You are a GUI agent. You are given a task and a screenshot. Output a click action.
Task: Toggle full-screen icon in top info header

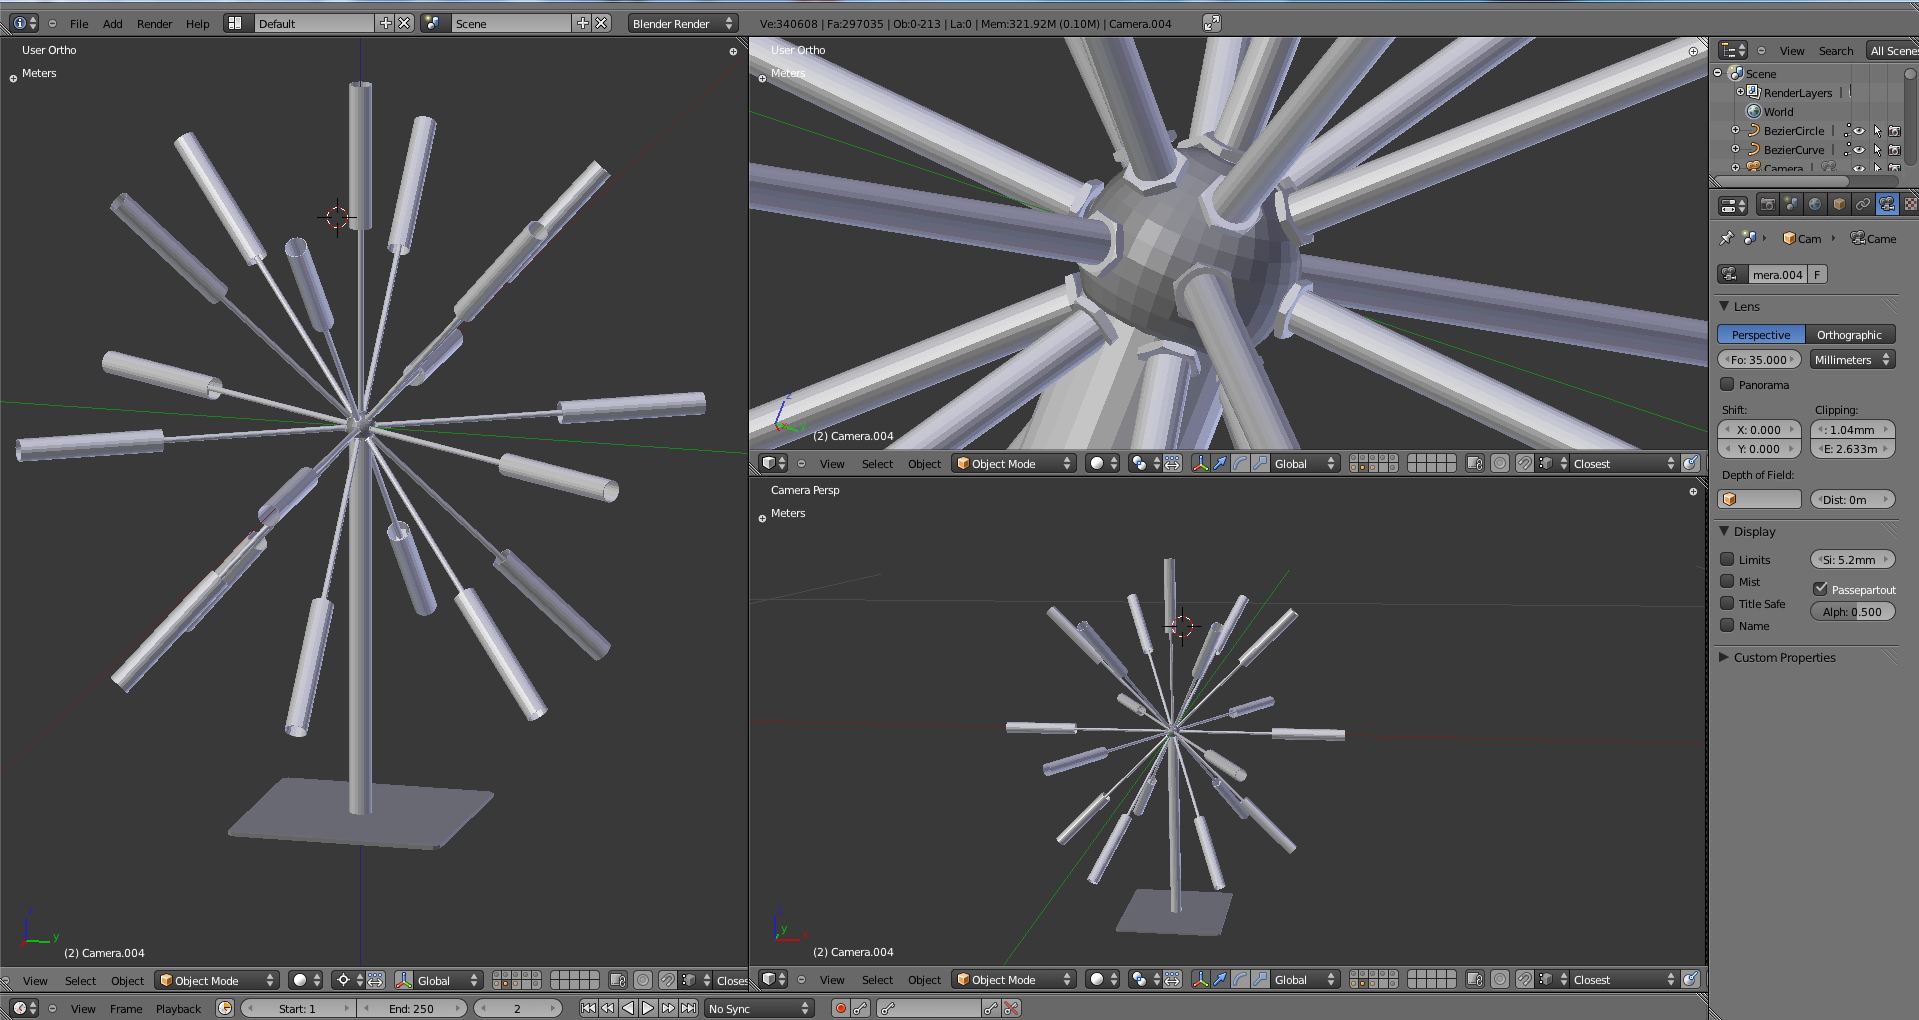[1211, 23]
